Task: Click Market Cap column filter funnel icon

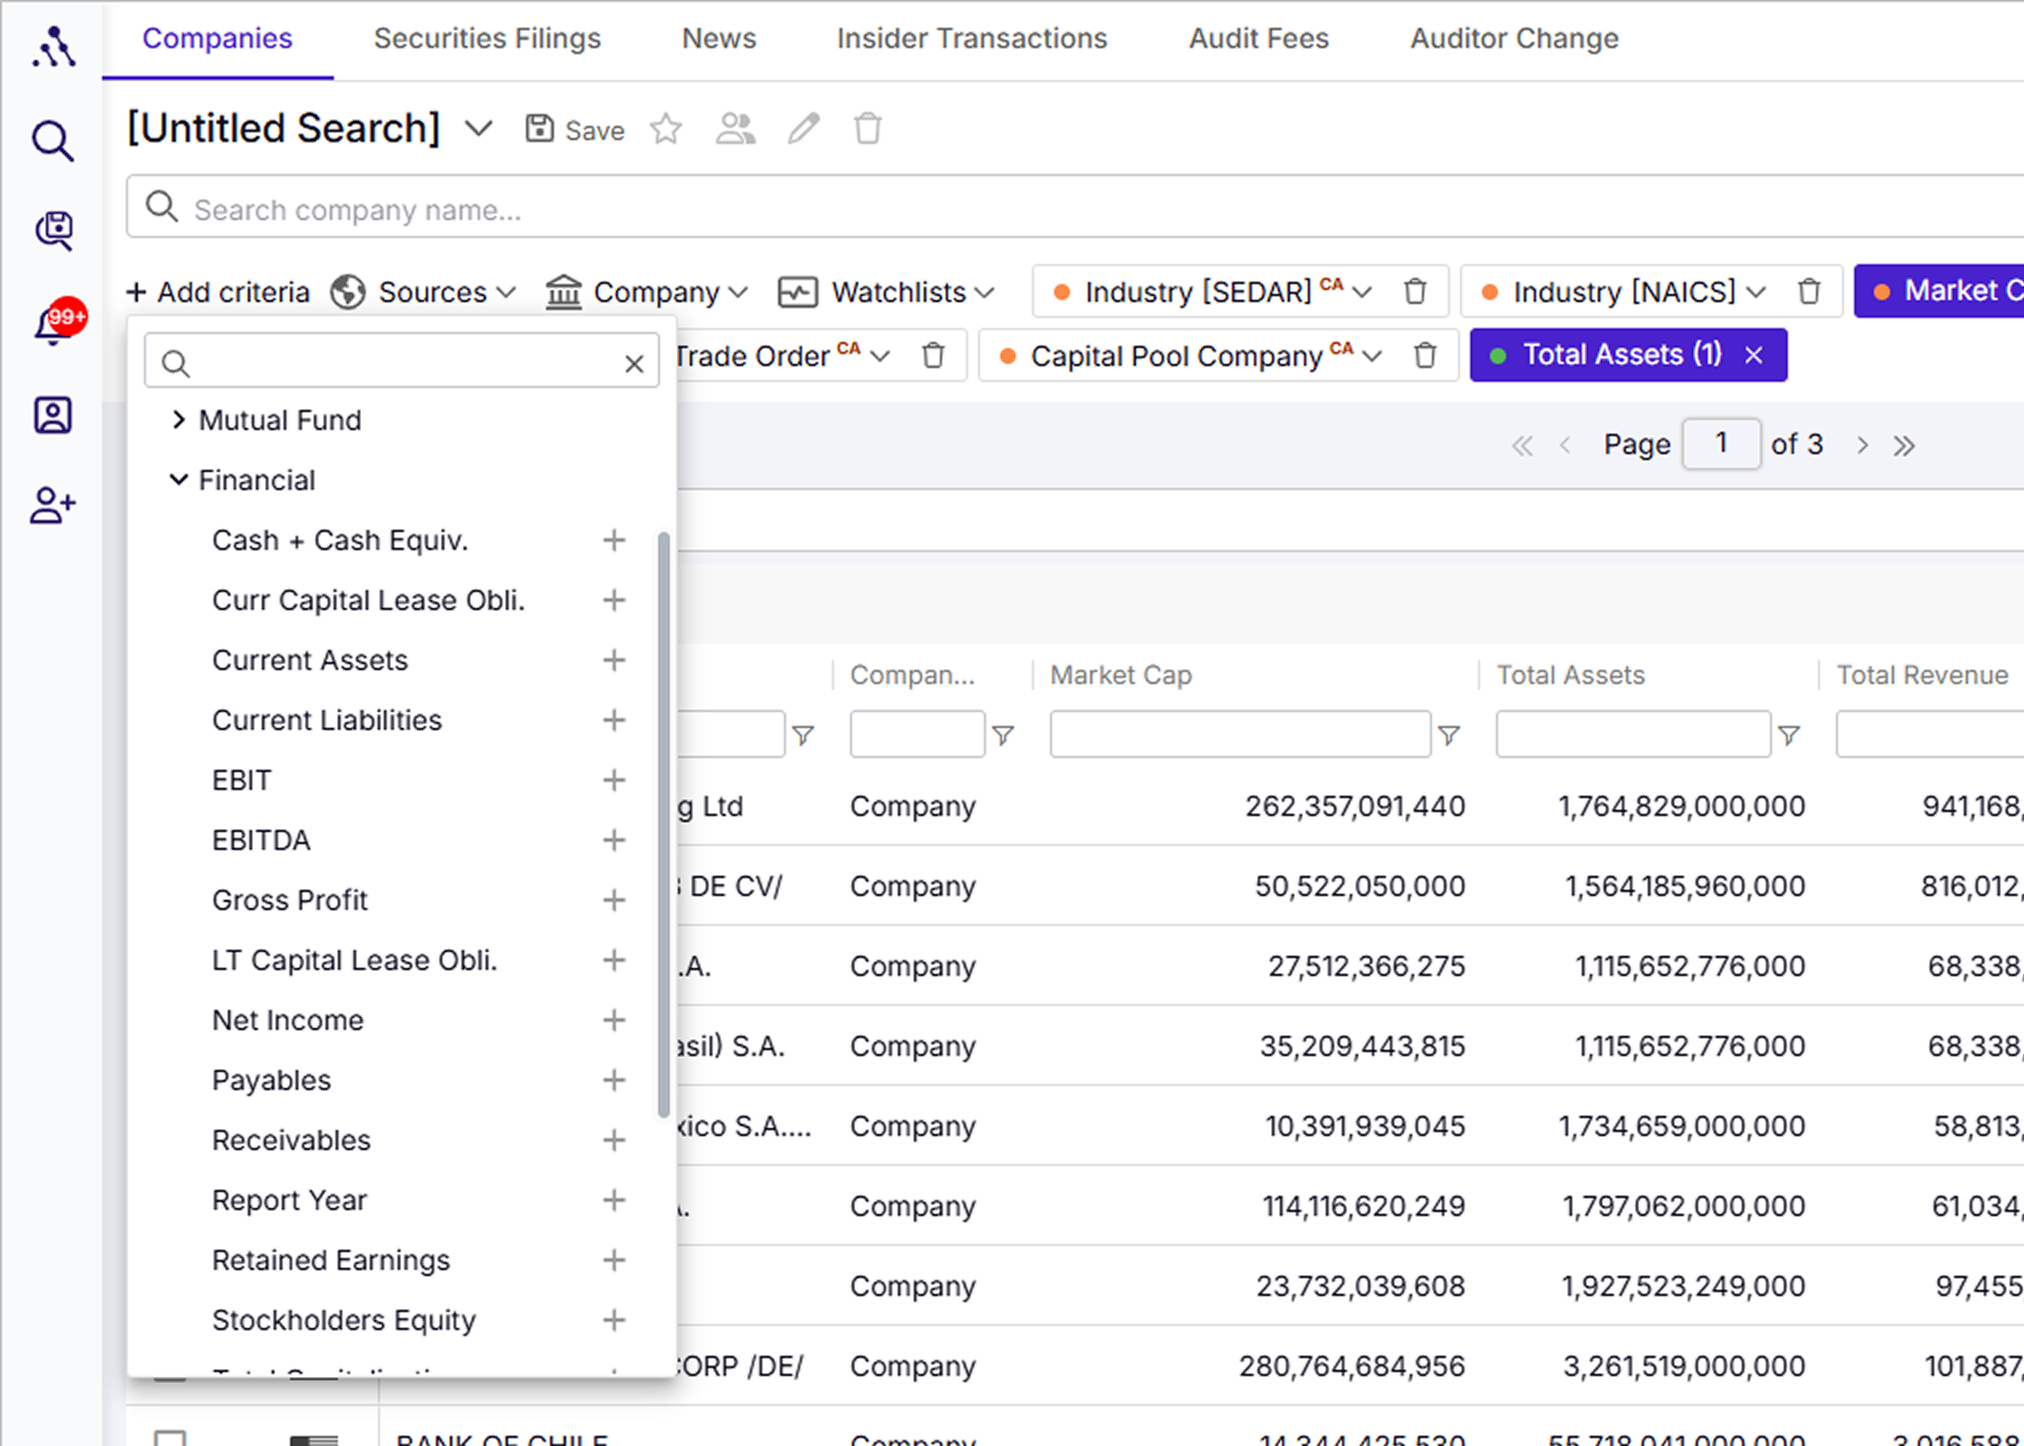Action: coord(1449,736)
